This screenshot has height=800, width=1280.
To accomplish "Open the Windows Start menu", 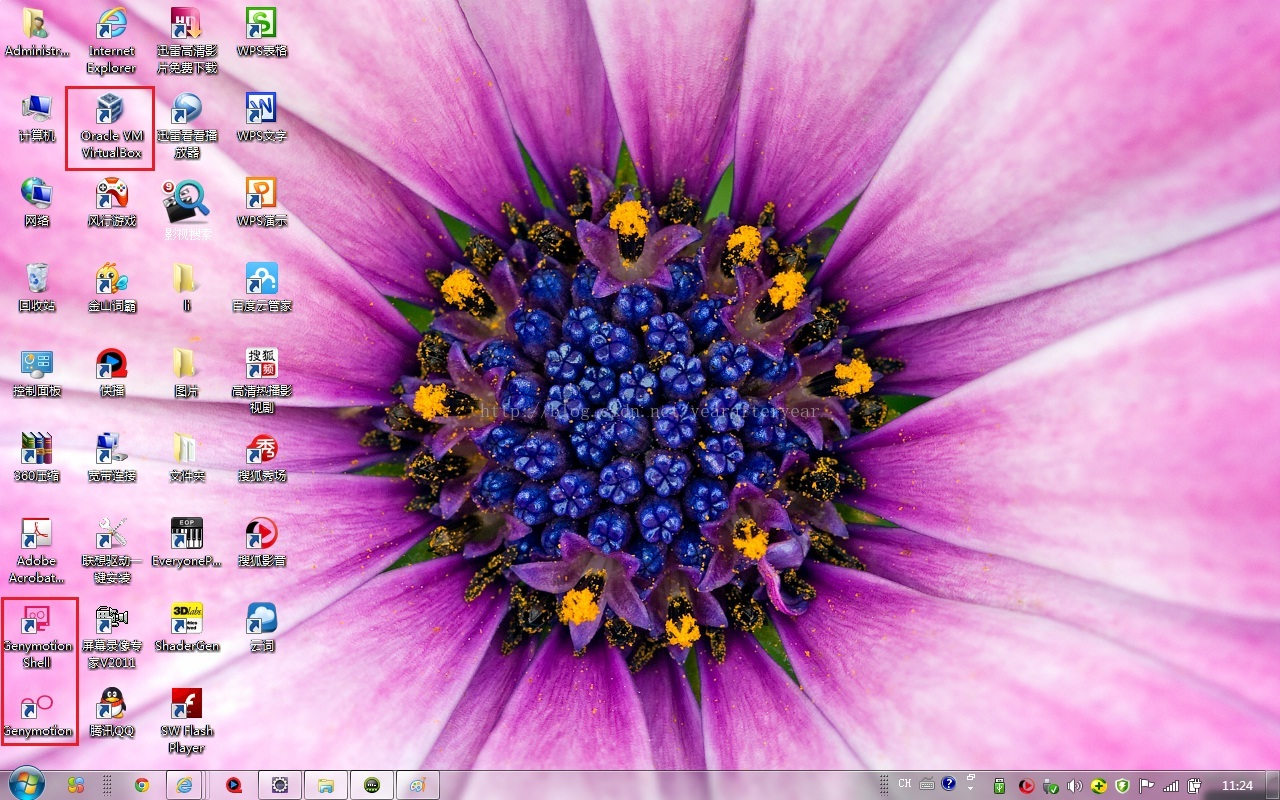I will [26, 785].
